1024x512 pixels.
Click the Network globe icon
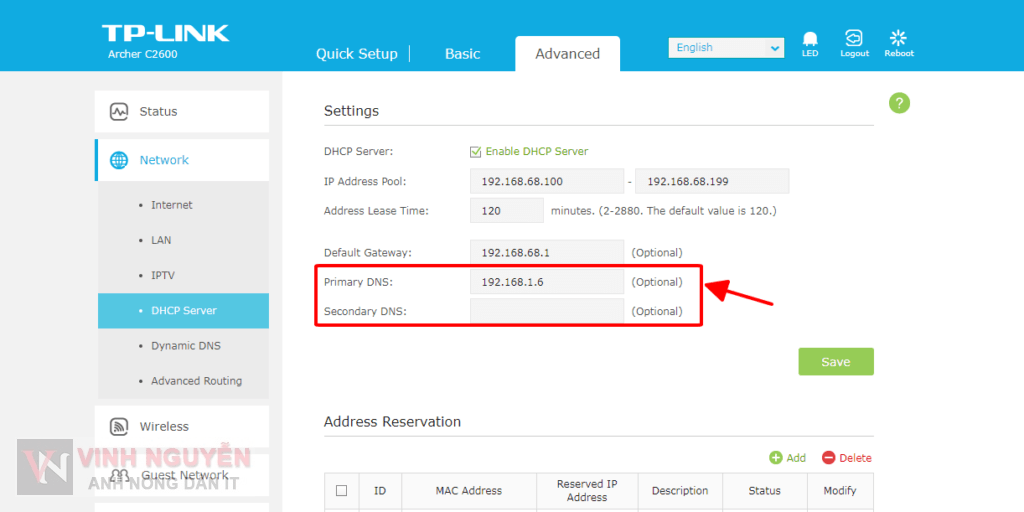pos(119,160)
